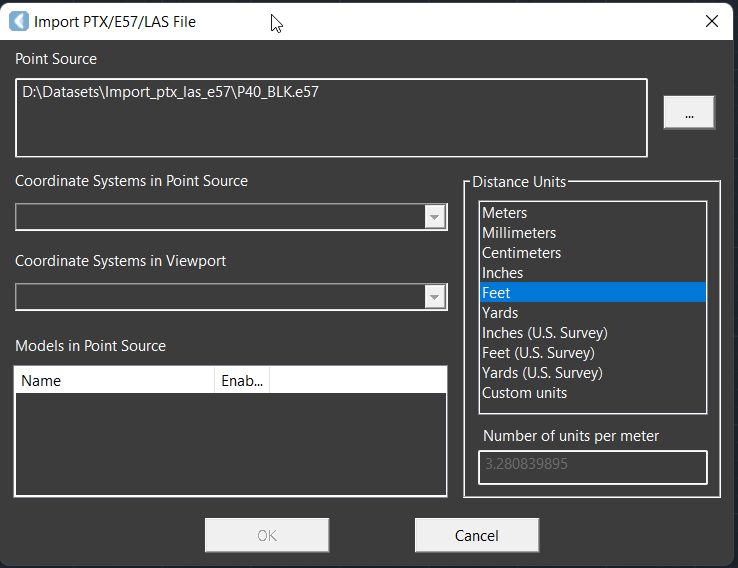Sort models by Name column header

114,381
